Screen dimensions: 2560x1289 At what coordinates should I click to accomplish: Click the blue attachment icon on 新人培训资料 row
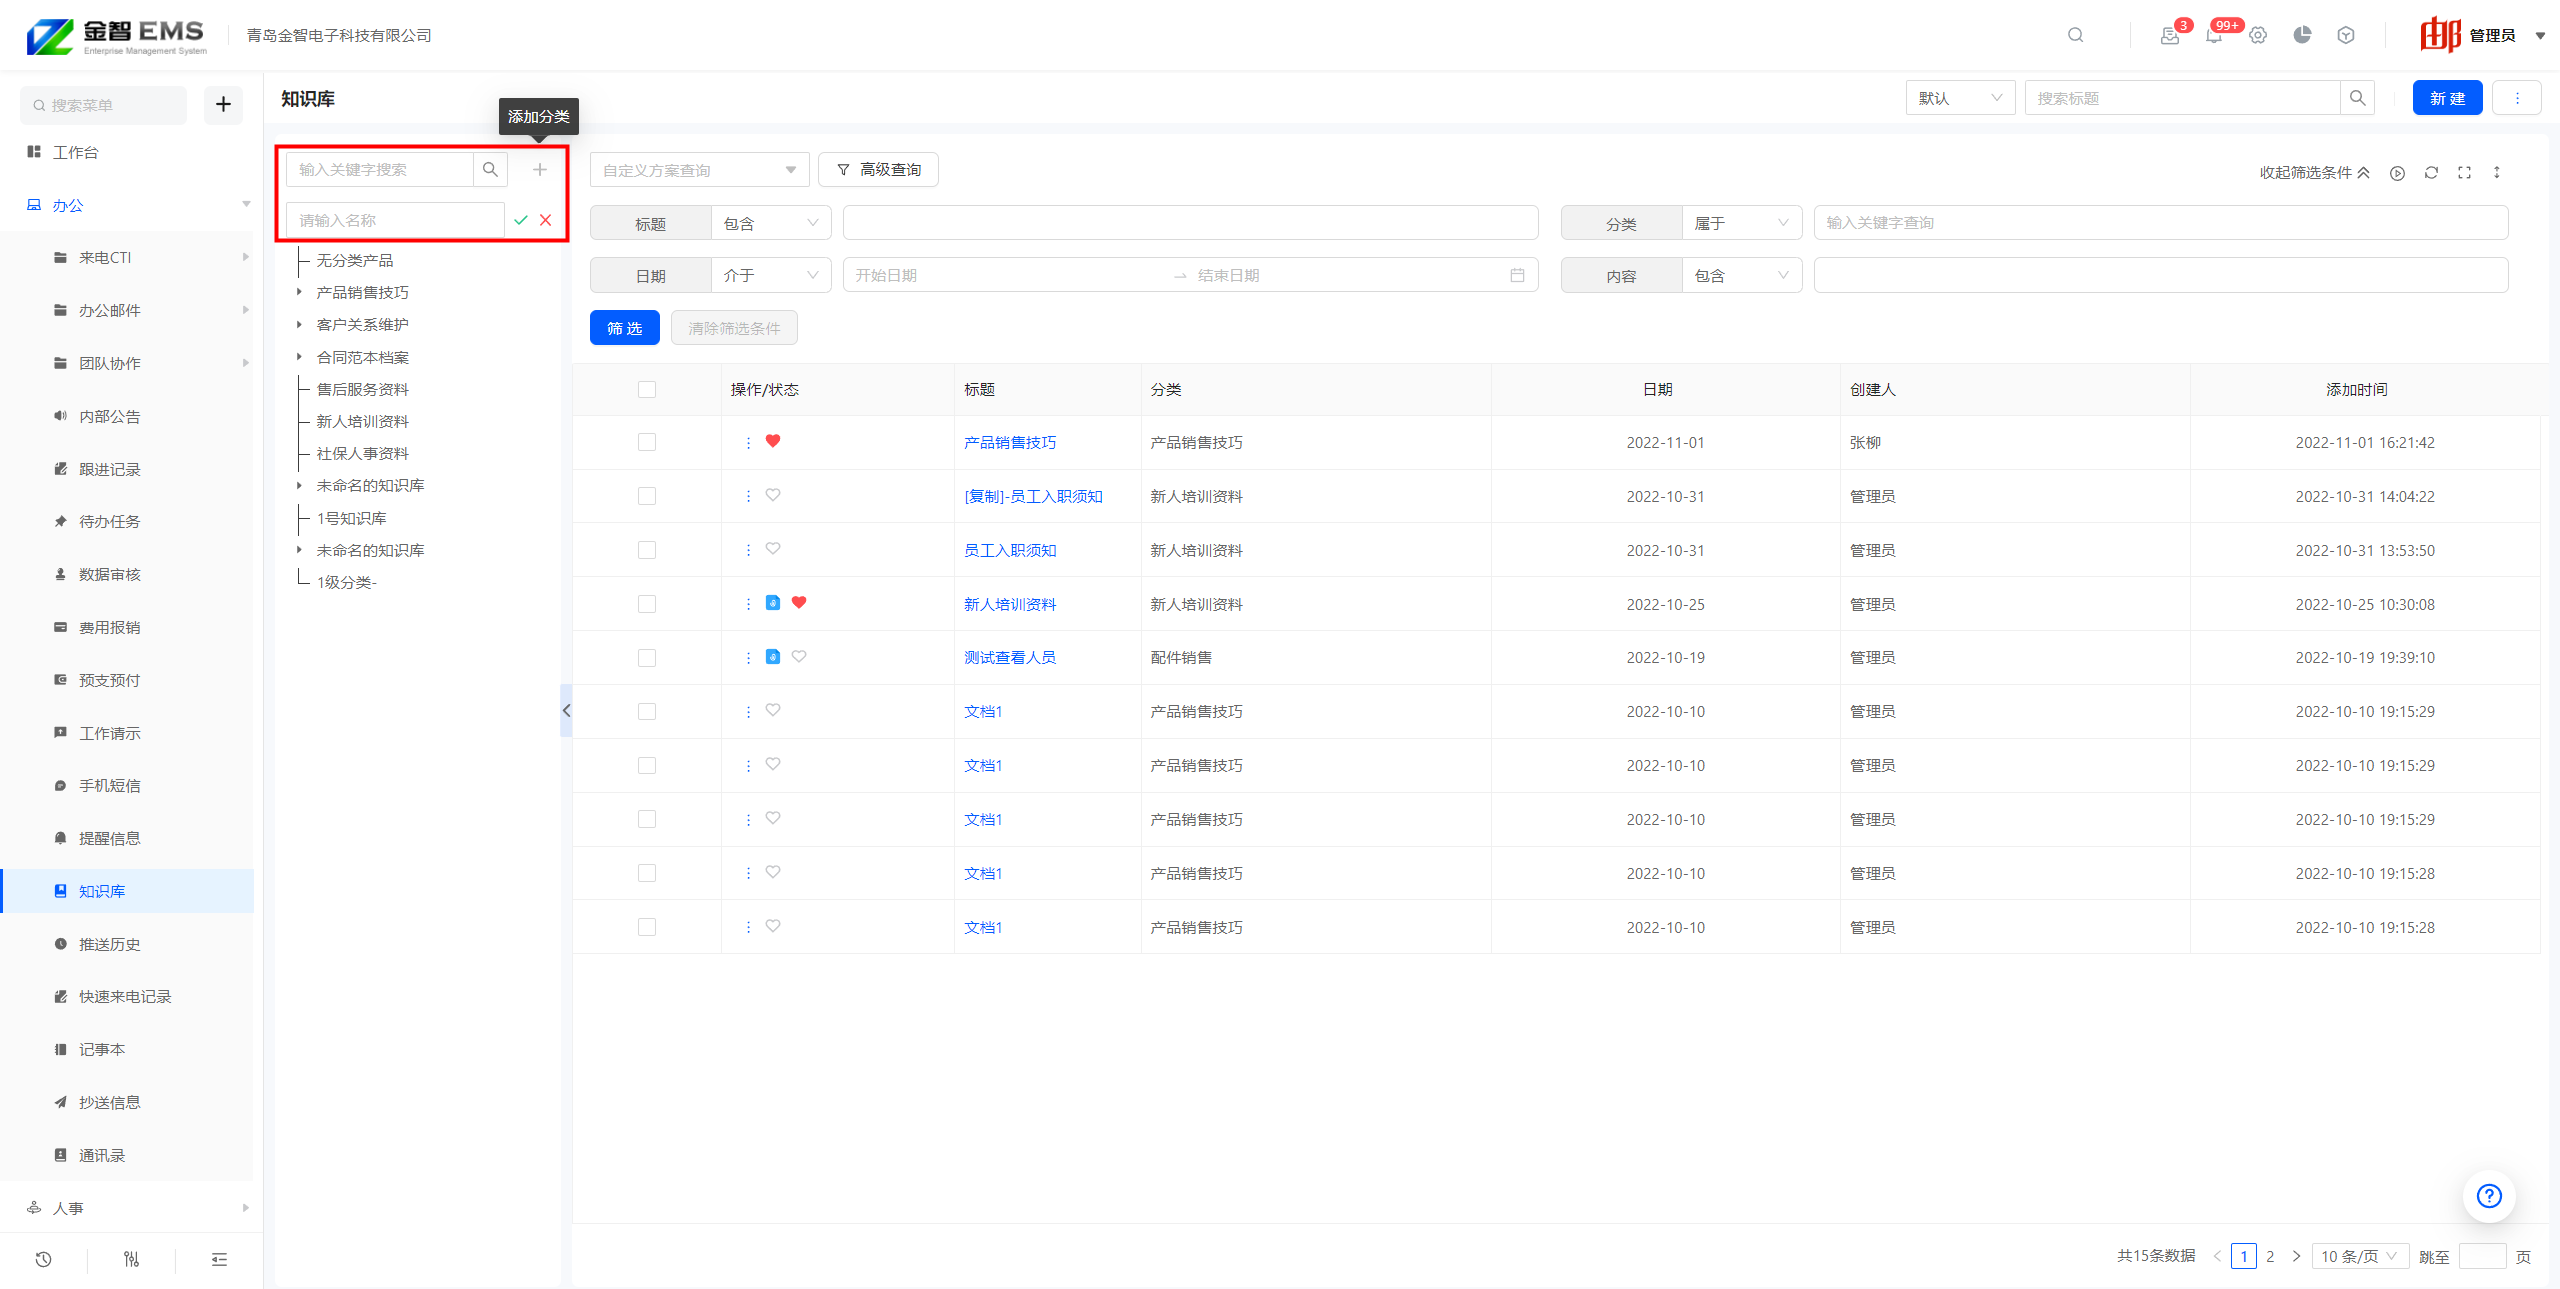(x=773, y=603)
